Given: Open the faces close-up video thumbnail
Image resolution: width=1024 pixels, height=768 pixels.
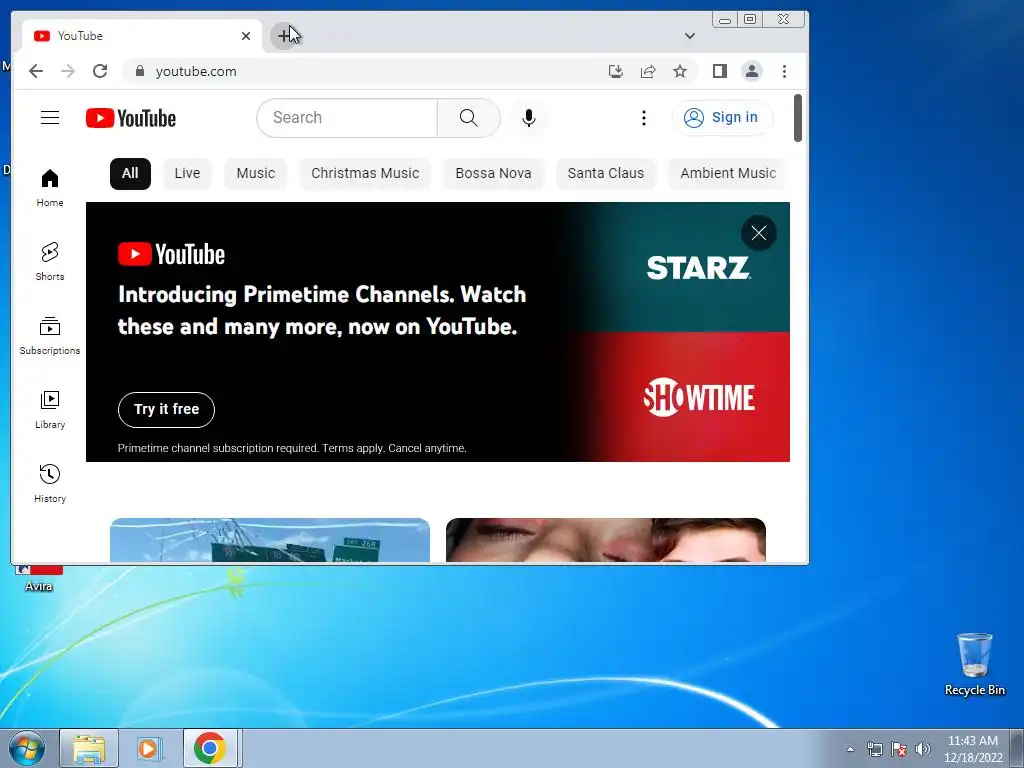Looking at the screenshot, I should 605,540.
